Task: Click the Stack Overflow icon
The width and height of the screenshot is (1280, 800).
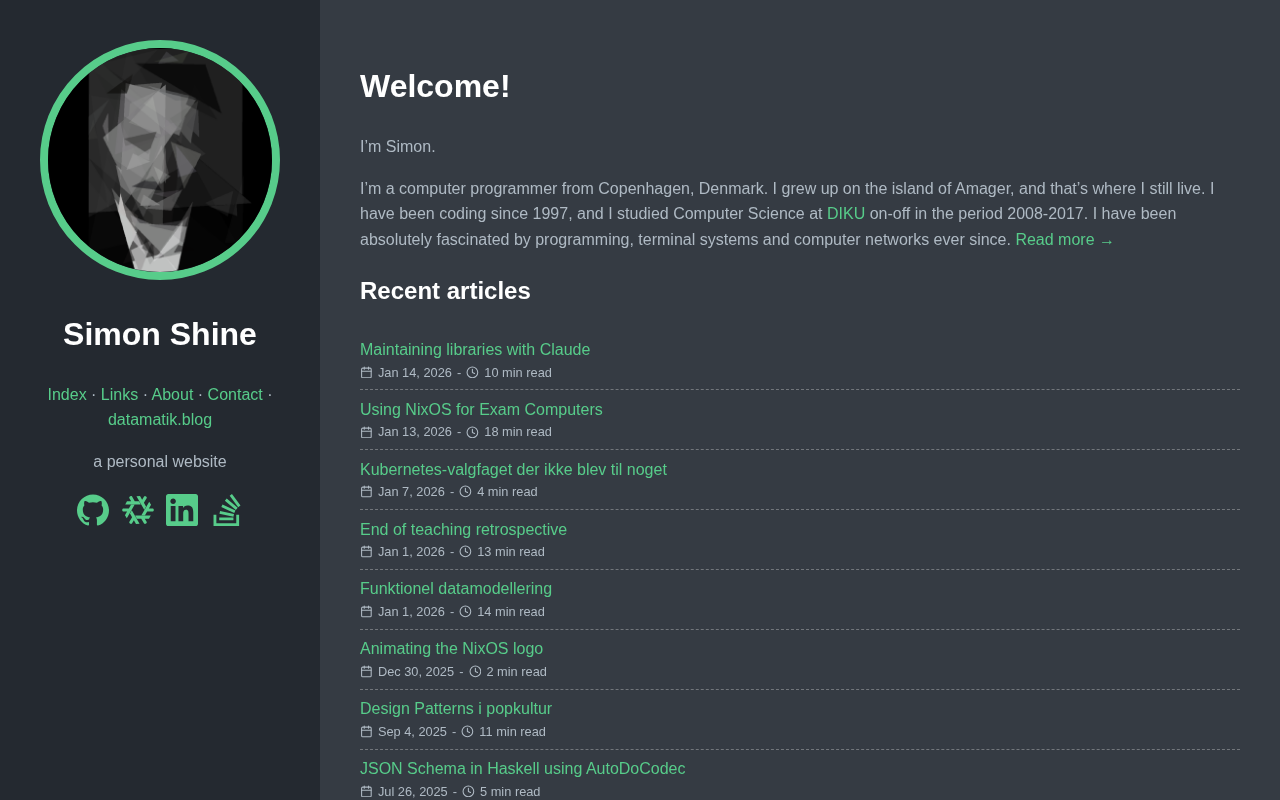Action: [x=227, y=510]
